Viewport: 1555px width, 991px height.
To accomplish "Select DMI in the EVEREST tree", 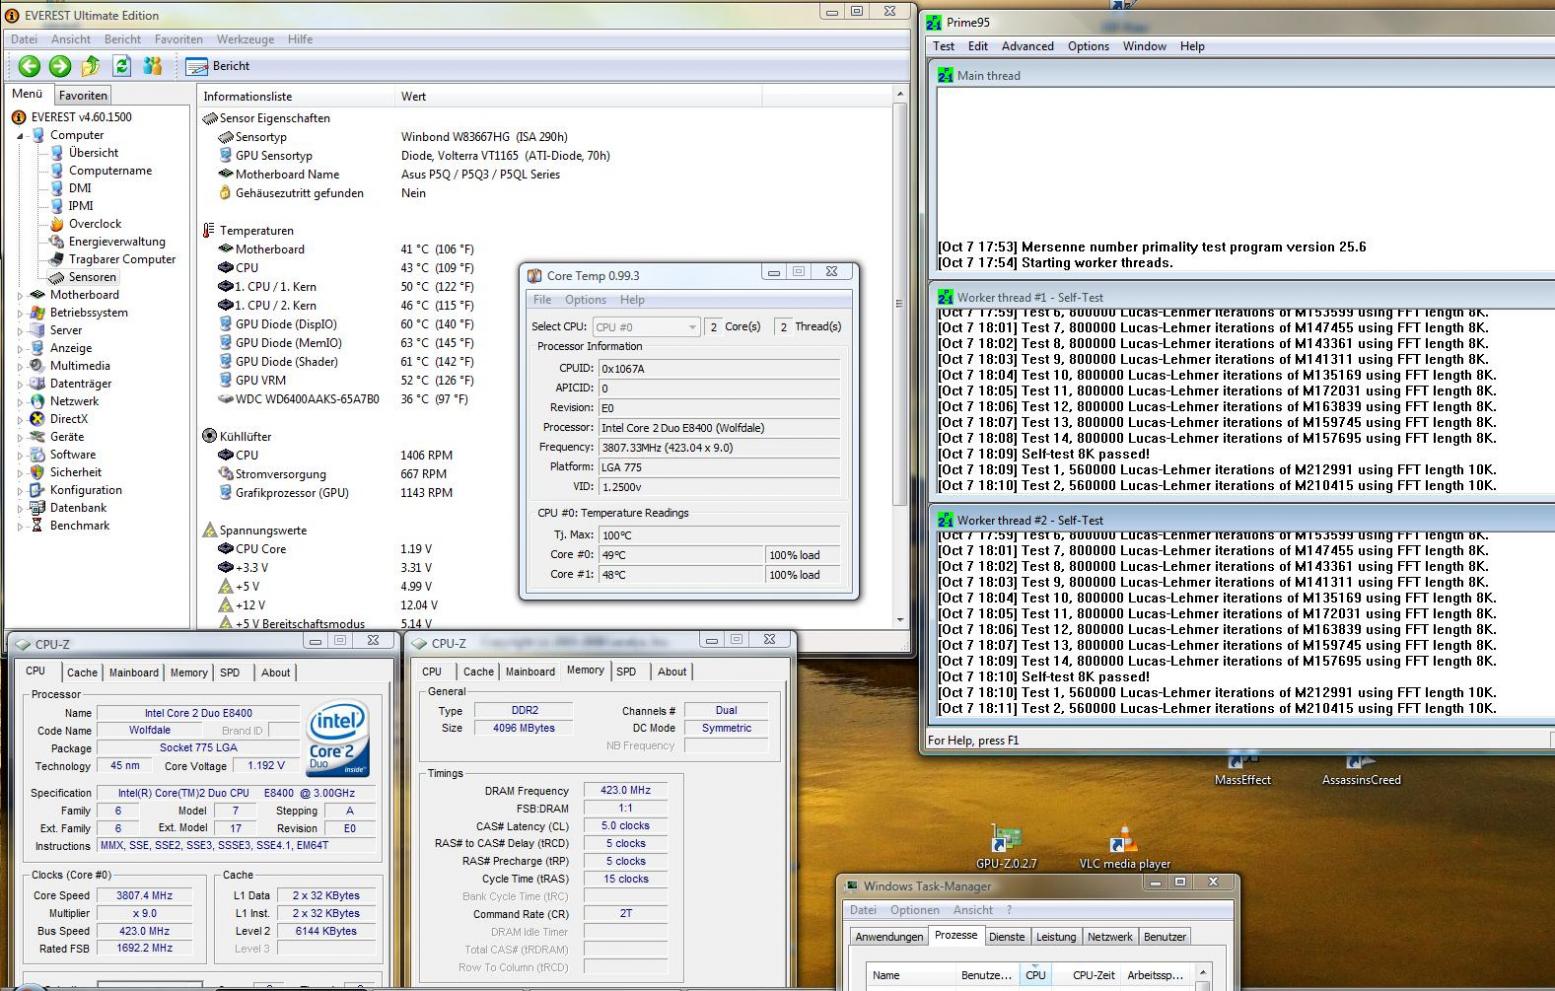I will click(x=80, y=188).
